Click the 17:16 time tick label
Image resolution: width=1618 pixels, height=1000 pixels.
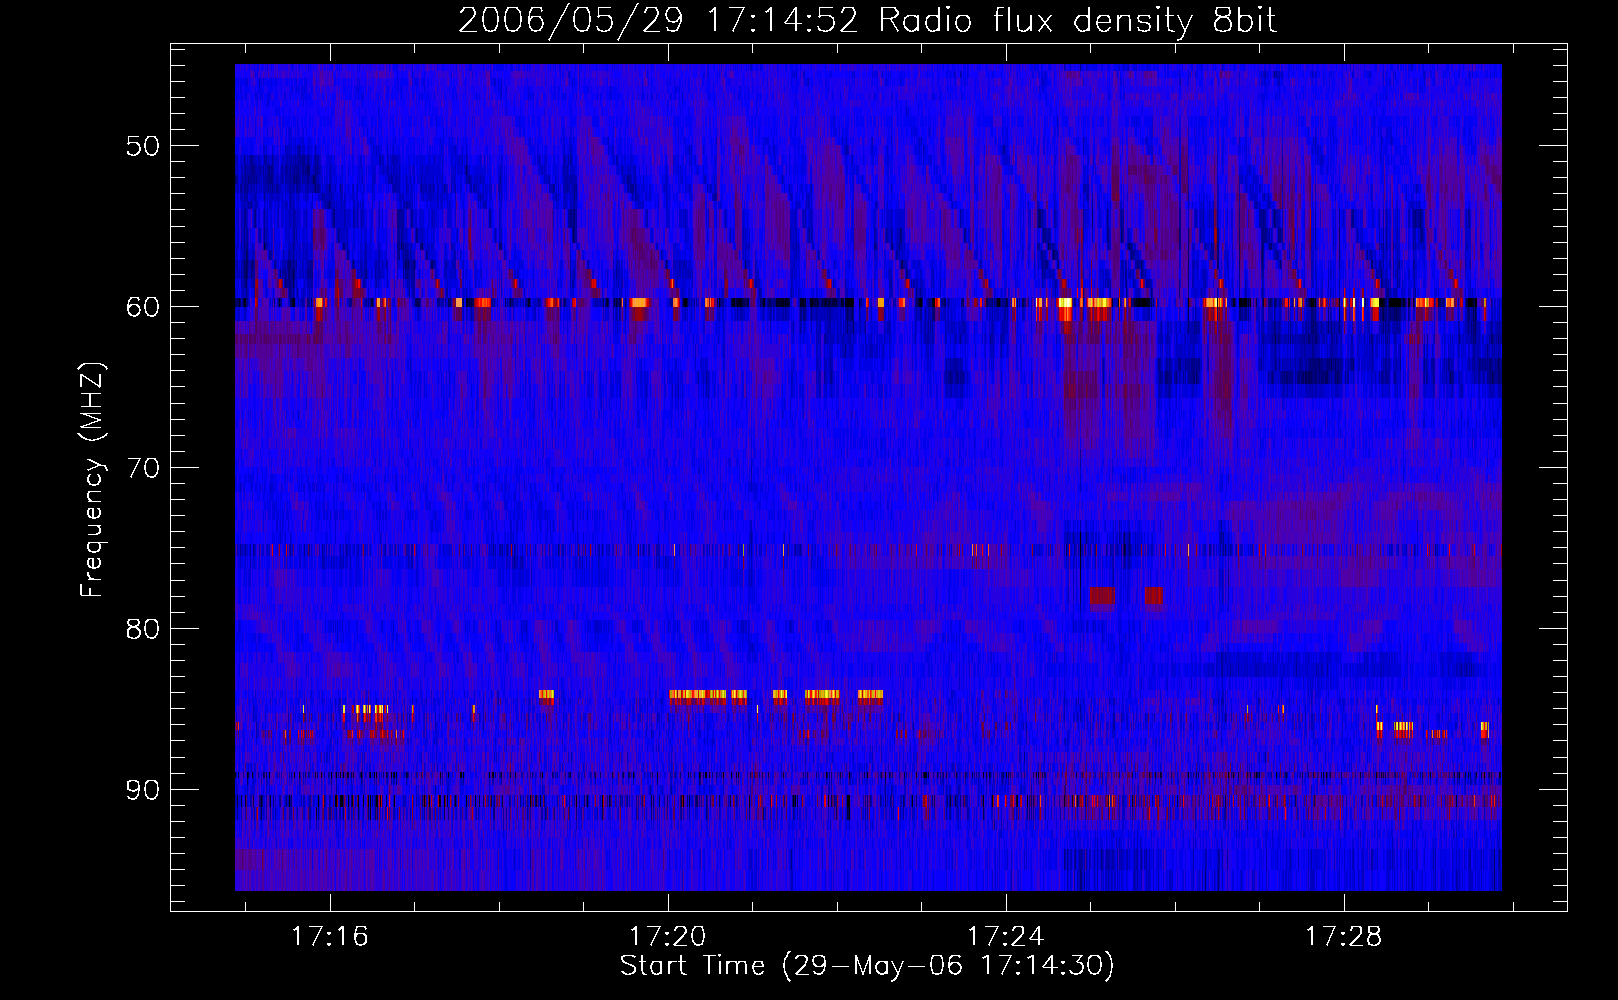click(x=330, y=937)
